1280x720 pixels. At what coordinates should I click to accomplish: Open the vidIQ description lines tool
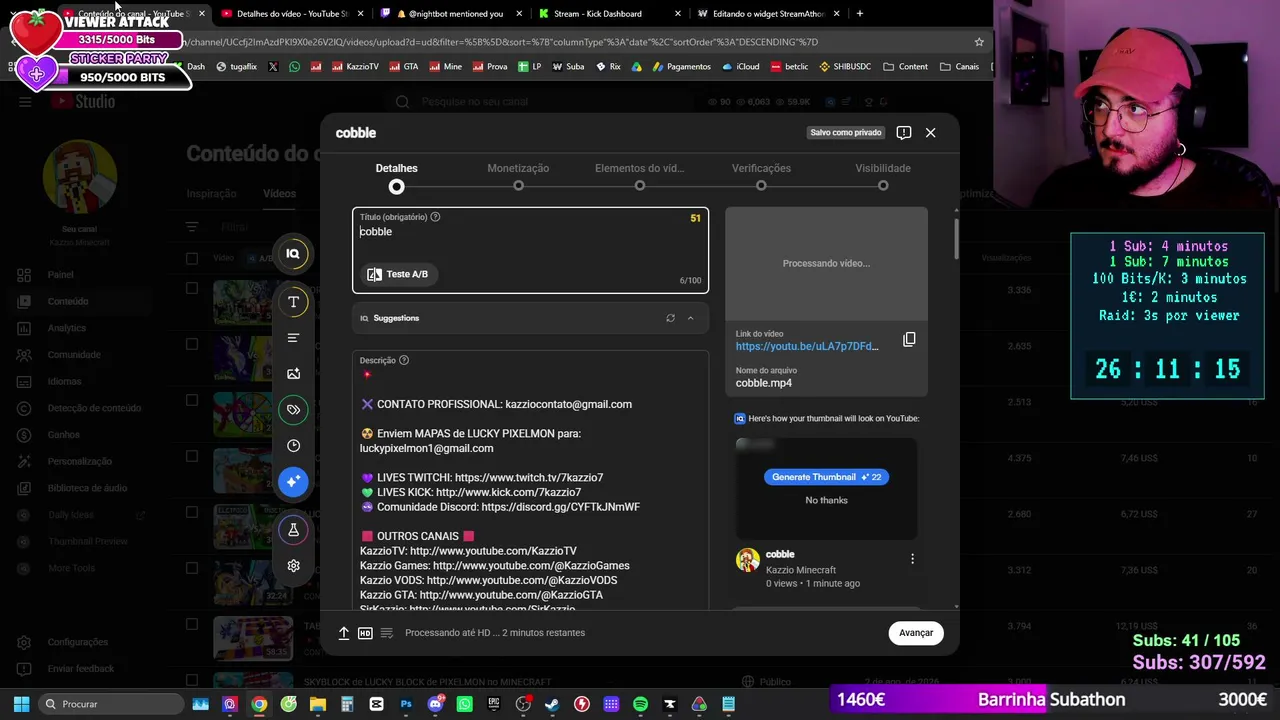293,338
